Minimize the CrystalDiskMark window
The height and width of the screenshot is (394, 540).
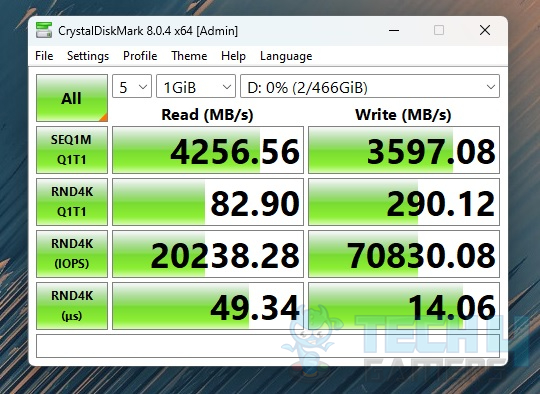tap(394, 30)
